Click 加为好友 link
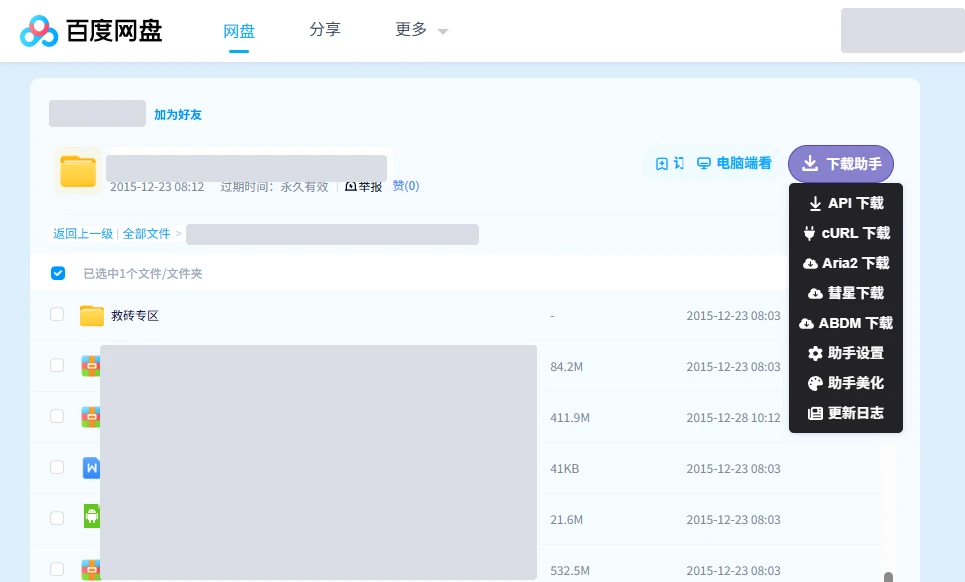 178,114
